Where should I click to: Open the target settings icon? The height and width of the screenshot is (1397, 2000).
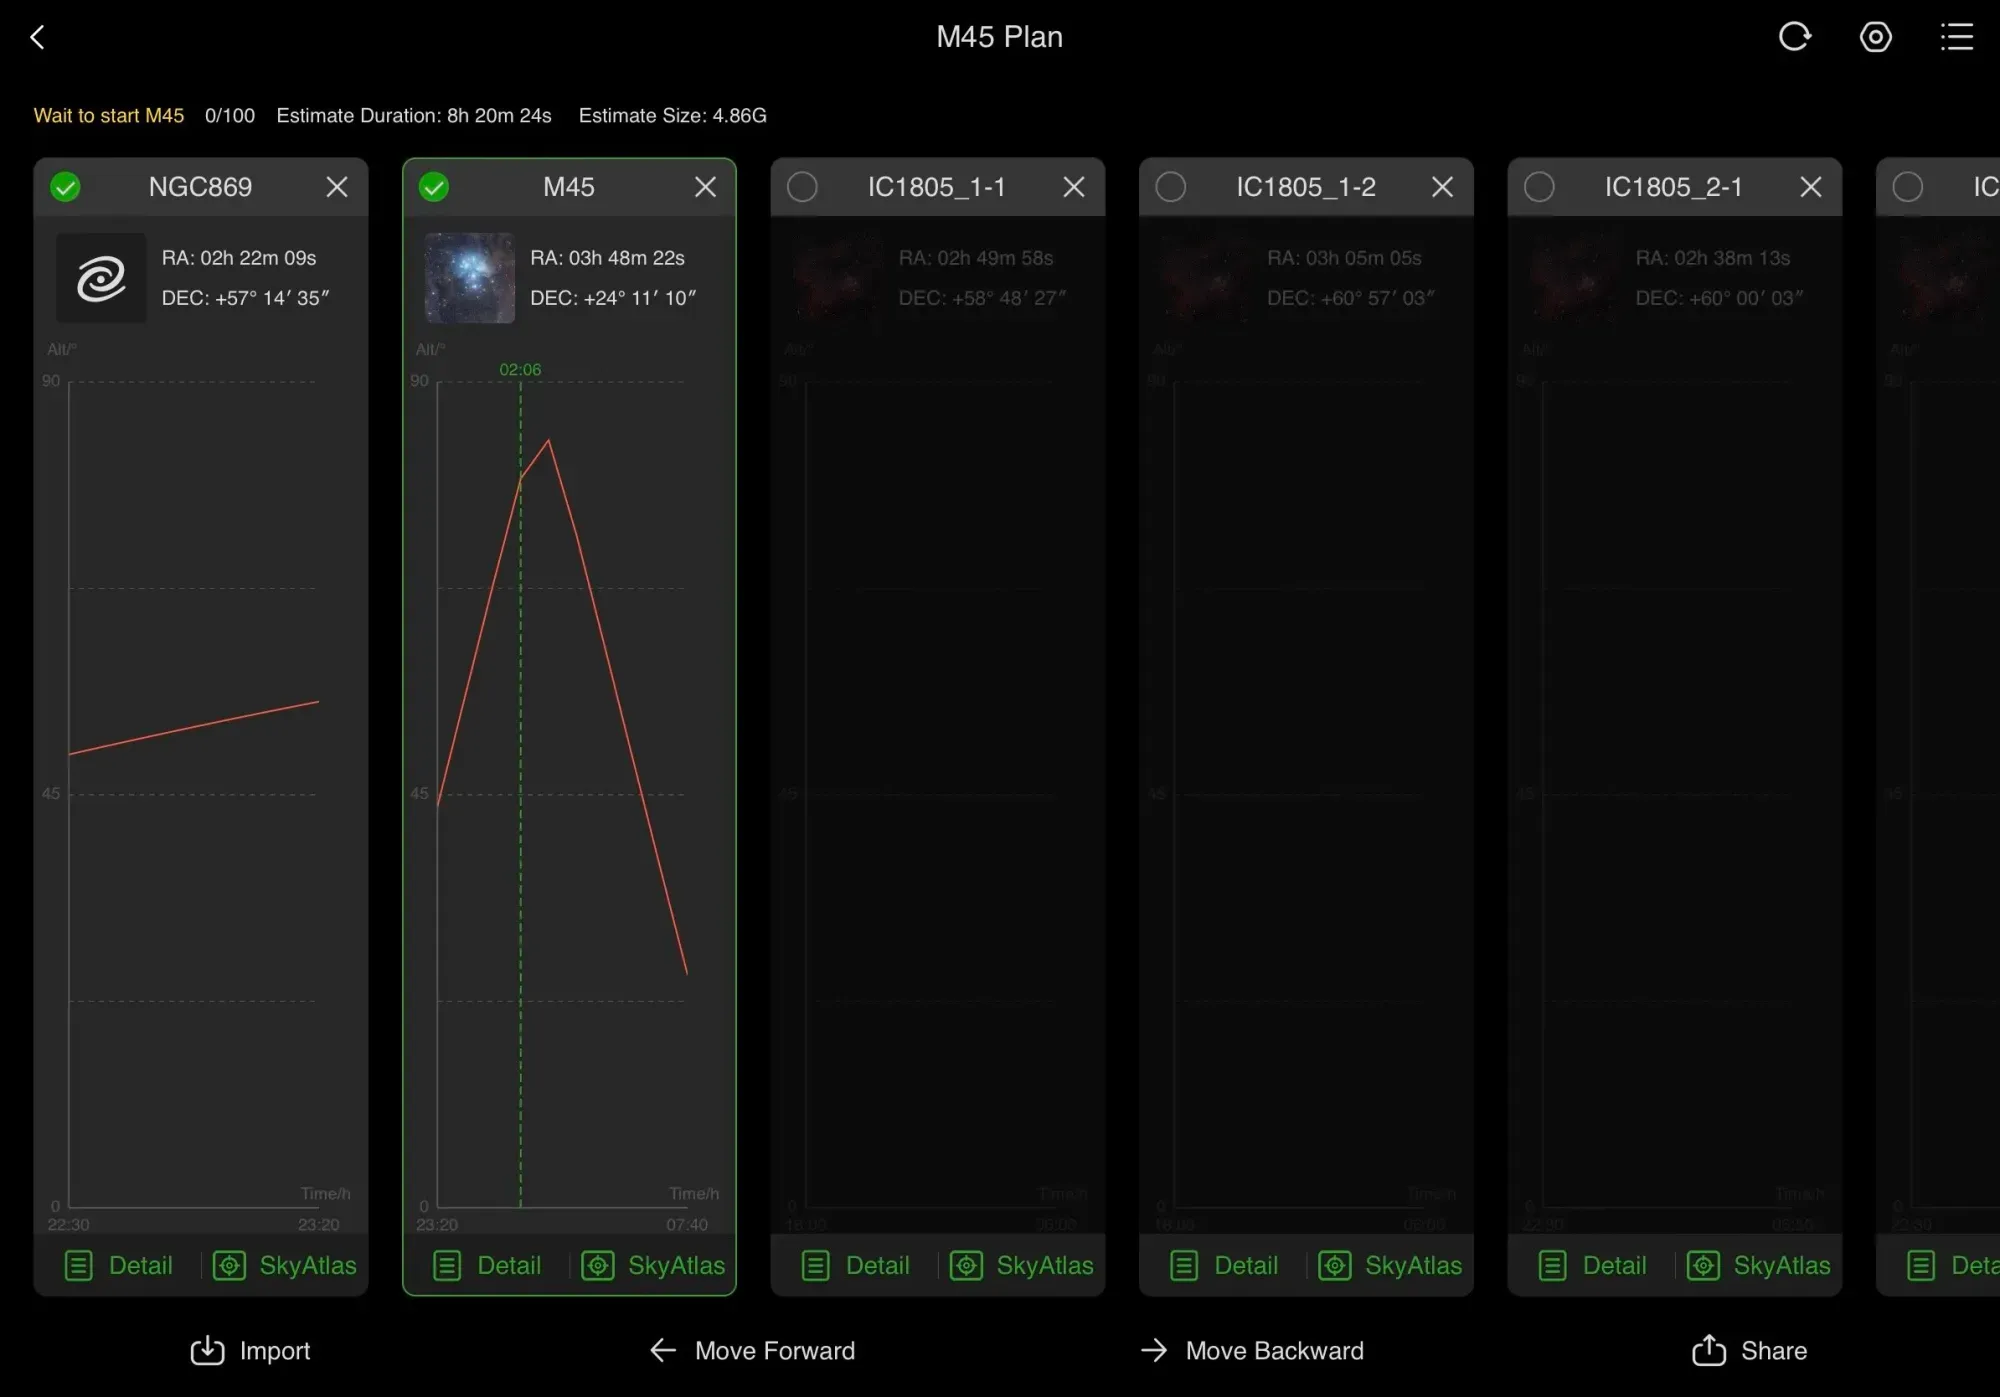1875,37
